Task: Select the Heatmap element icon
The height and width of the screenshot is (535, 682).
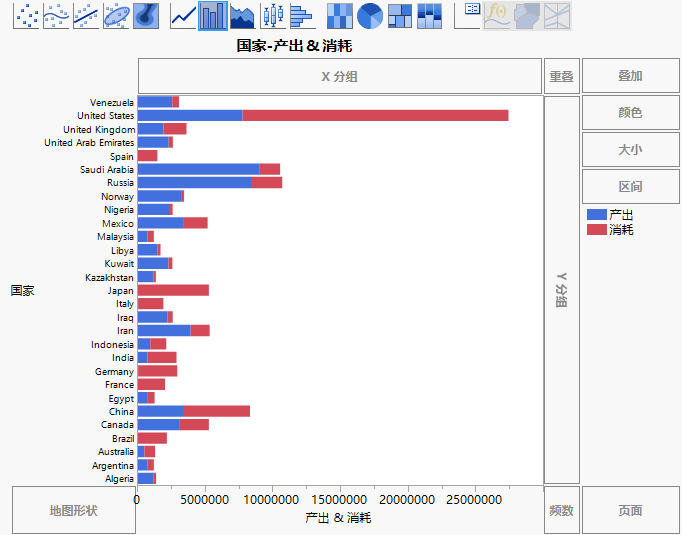Action: (x=341, y=15)
